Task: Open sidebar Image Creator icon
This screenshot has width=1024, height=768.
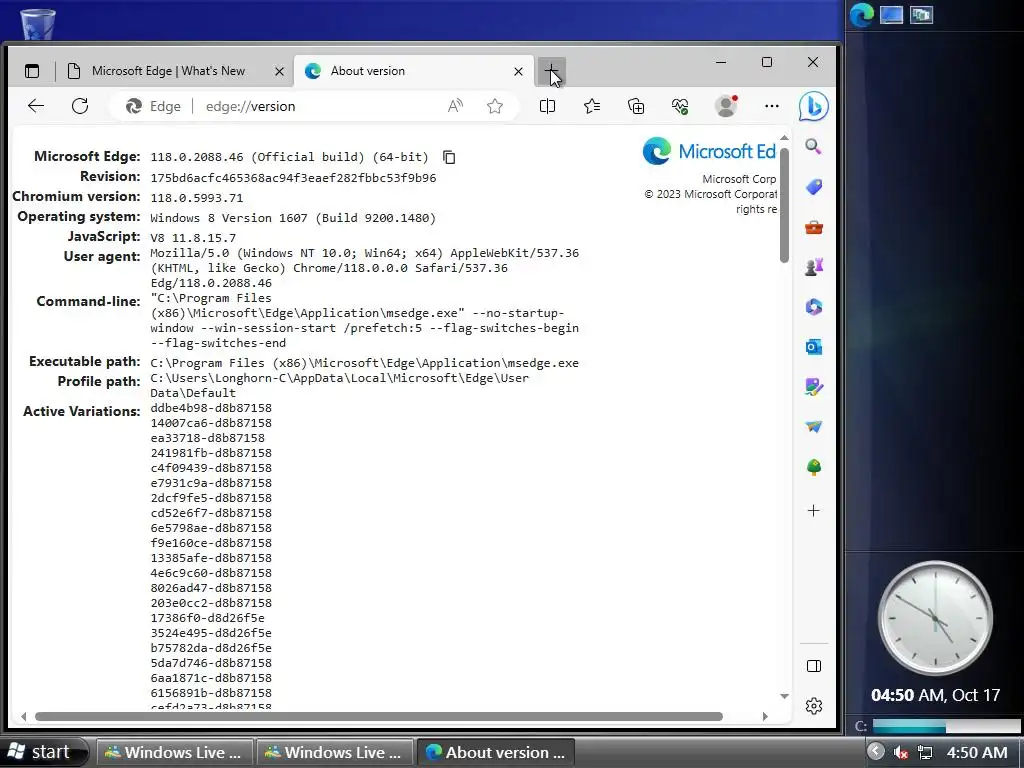Action: pos(814,387)
